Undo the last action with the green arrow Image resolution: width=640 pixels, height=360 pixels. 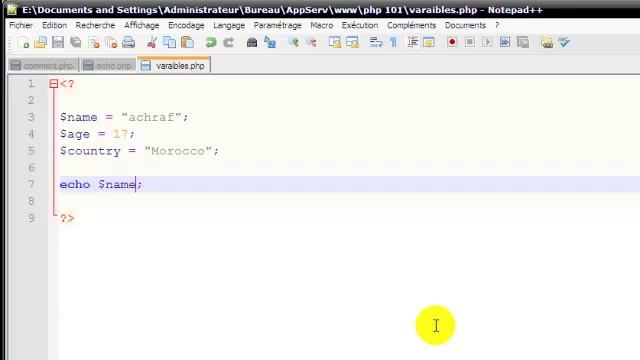pos(211,42)
